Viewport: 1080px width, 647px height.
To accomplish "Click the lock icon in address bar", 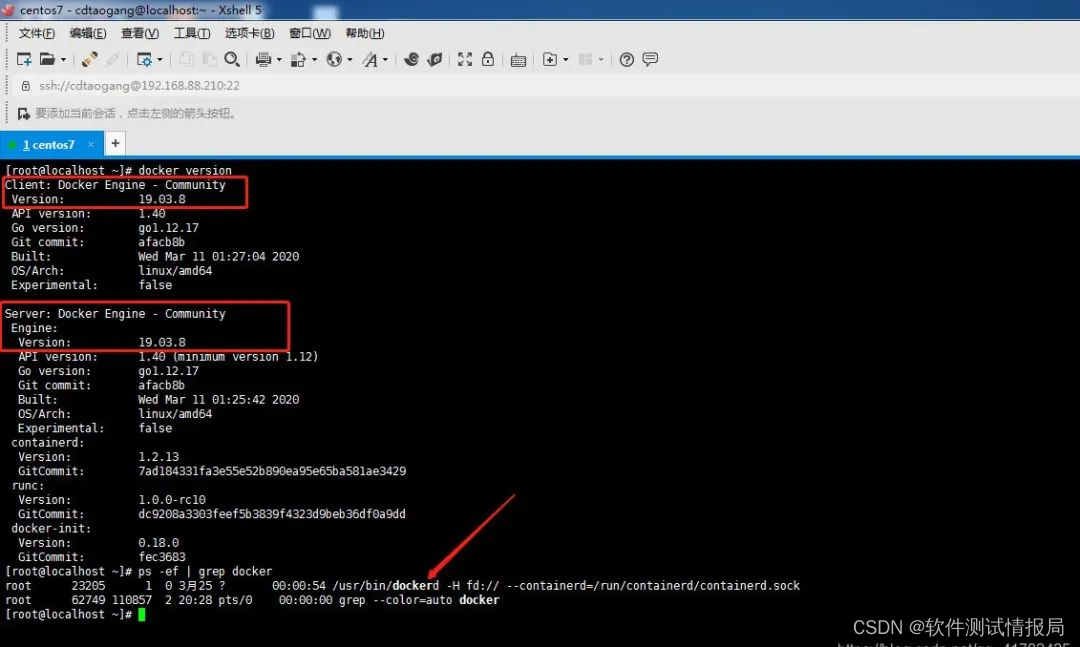I will click(x=25, y=85).
